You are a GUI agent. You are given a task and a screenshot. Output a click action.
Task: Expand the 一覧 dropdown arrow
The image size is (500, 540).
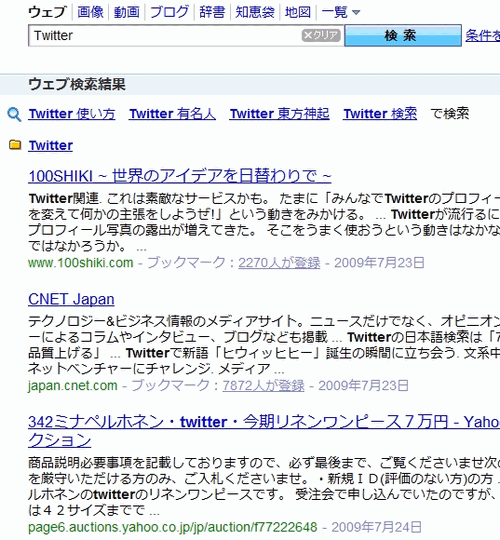click(356, 12)
